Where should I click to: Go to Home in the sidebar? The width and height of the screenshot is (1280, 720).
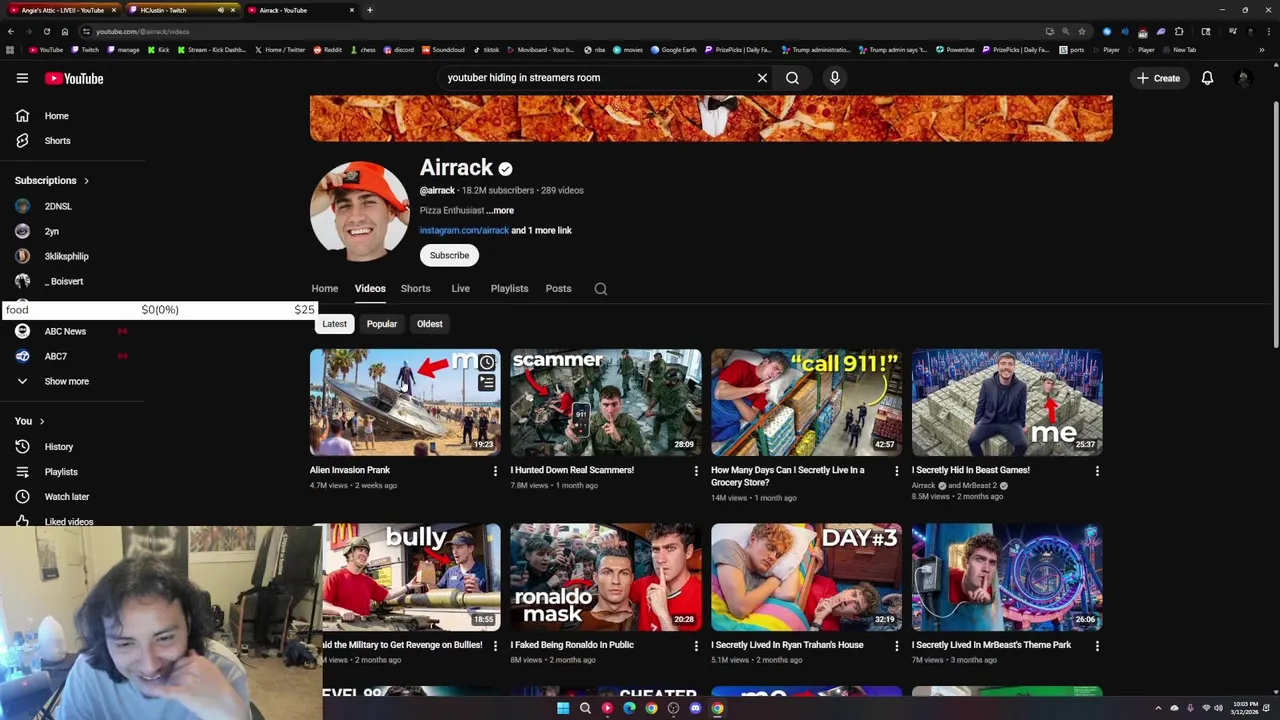57,116
